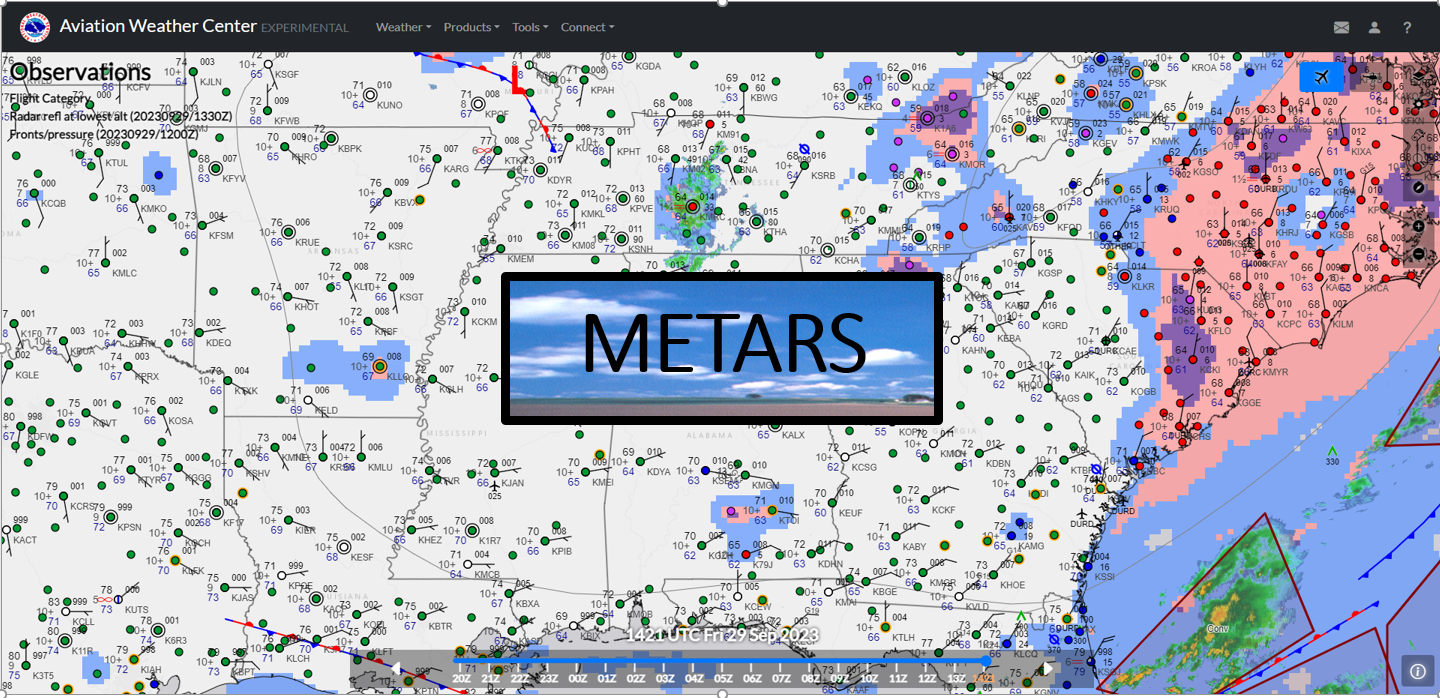Click the KHEZ station label

429,540
